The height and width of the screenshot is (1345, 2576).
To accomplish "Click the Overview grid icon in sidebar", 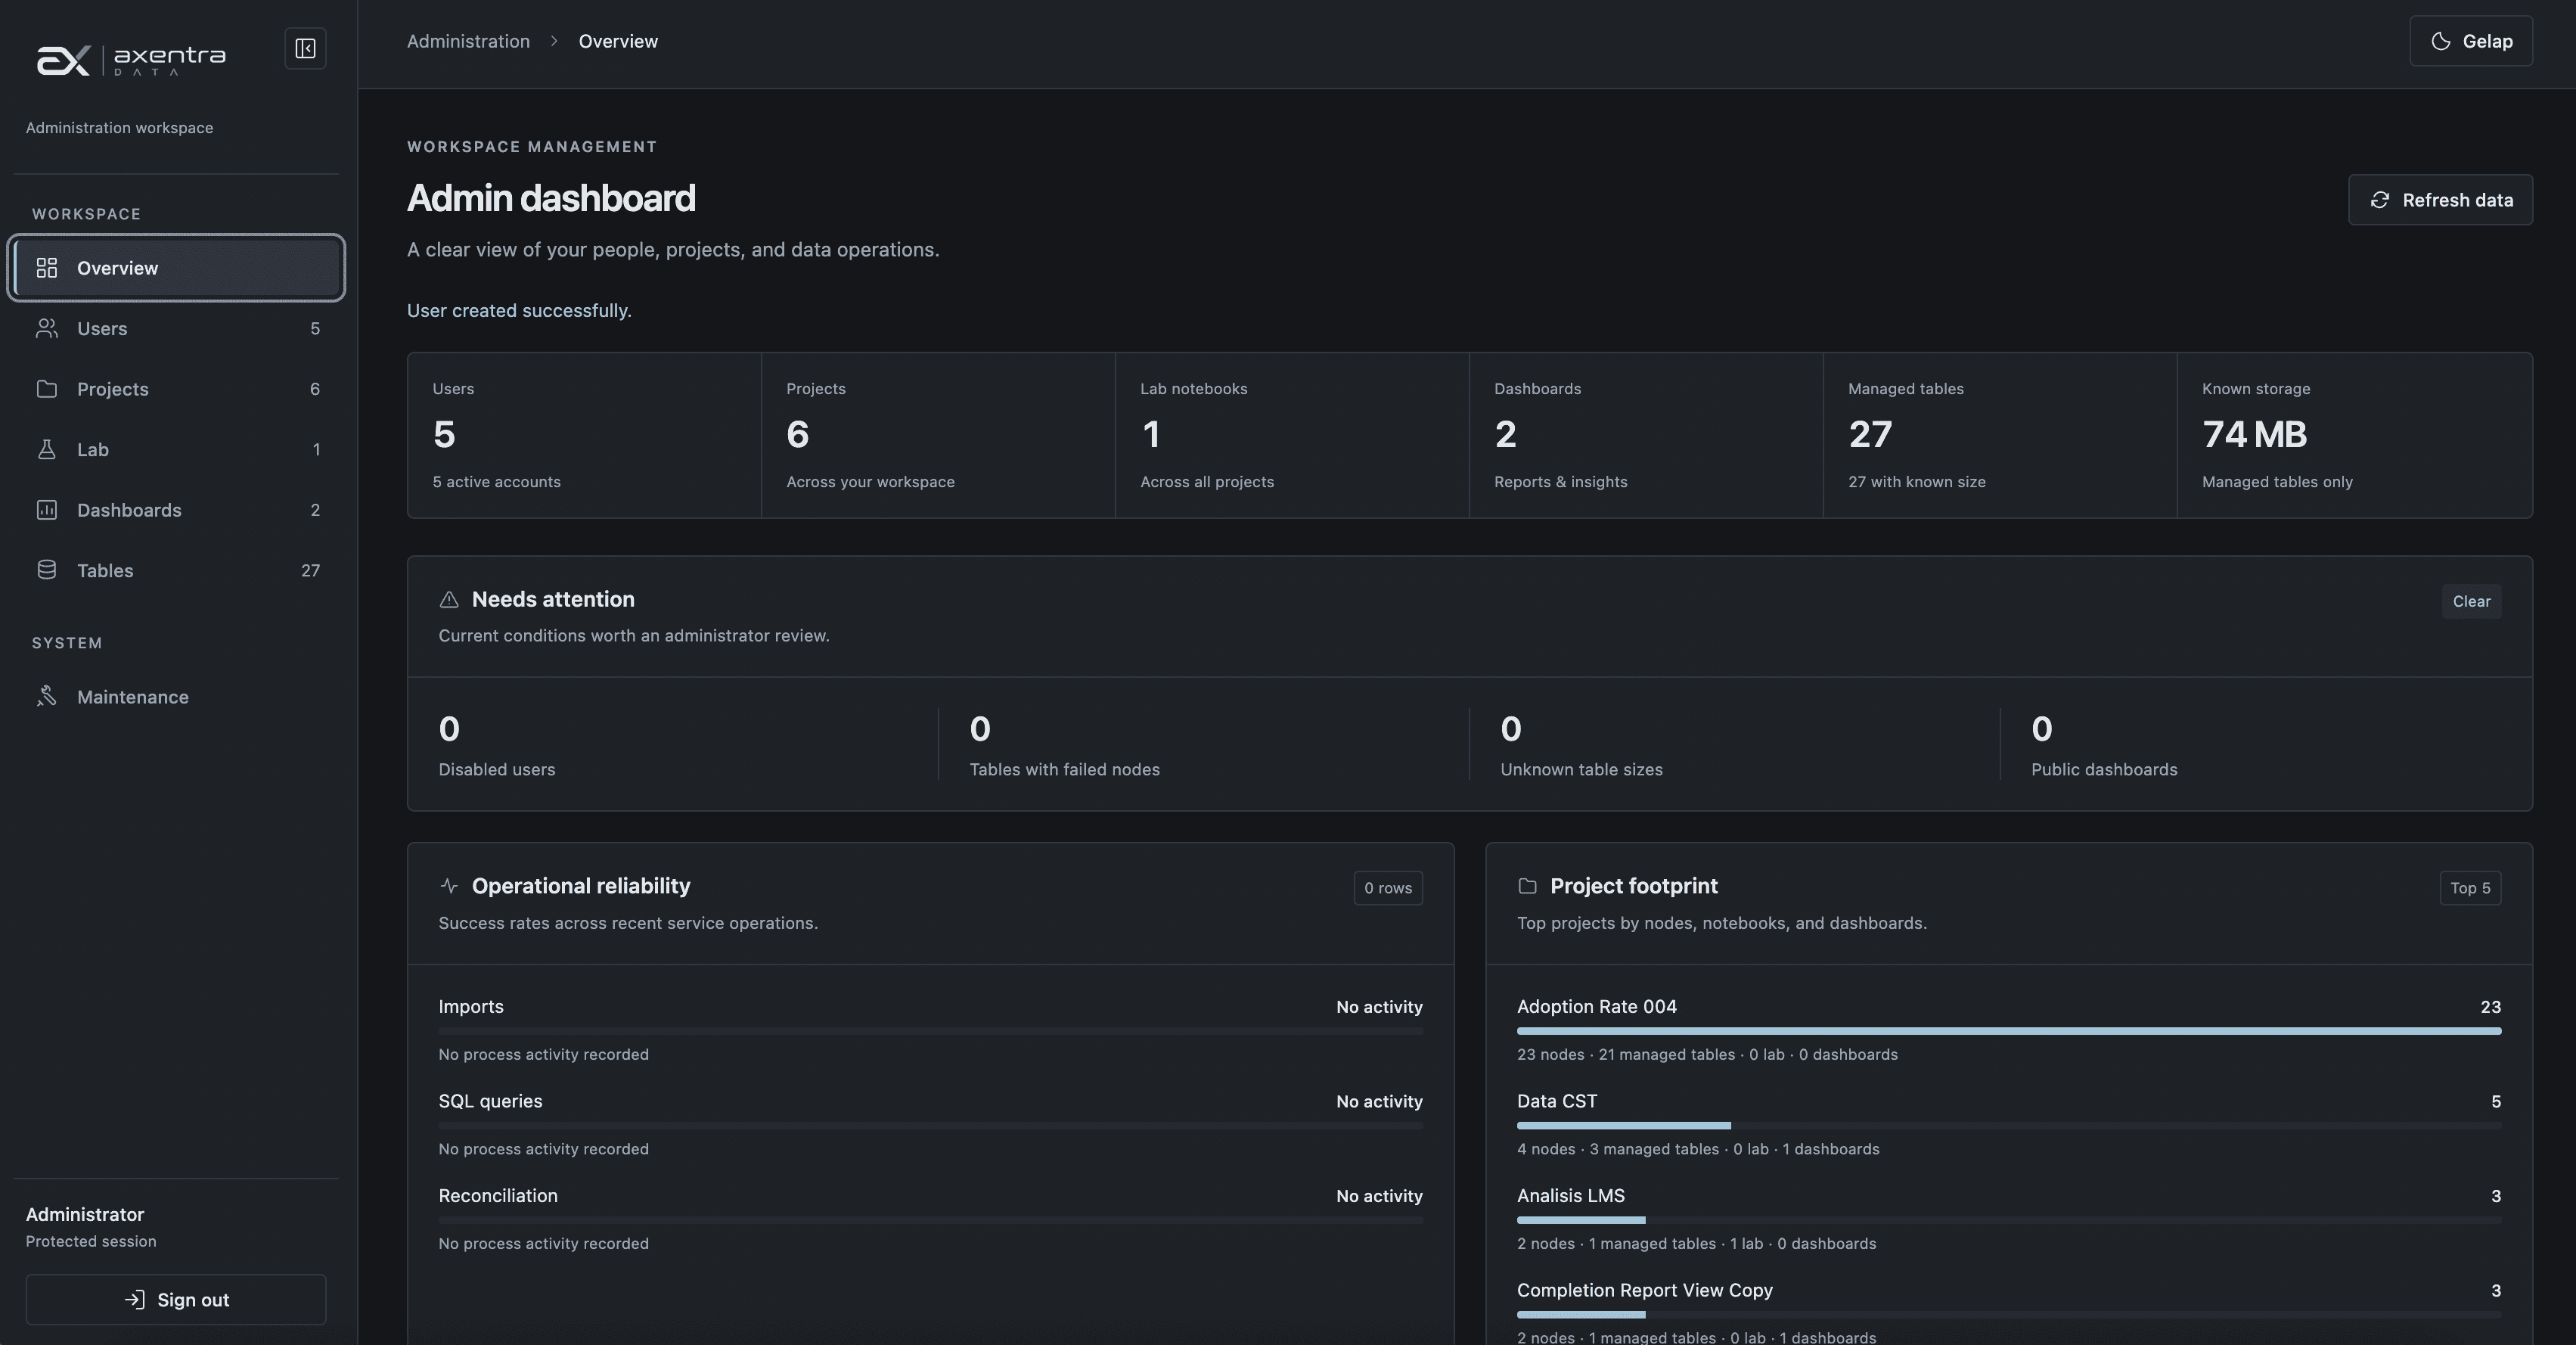I will pos(47,268).
